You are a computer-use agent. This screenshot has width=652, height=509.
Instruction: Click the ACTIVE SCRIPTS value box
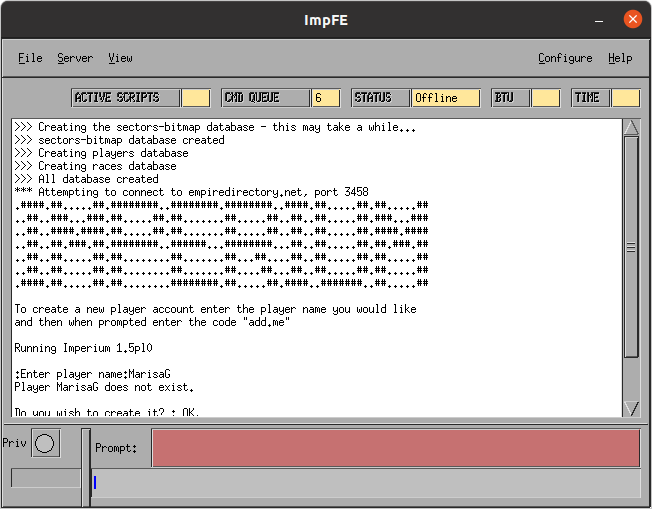pyautogui.click(x=196, y=98)
